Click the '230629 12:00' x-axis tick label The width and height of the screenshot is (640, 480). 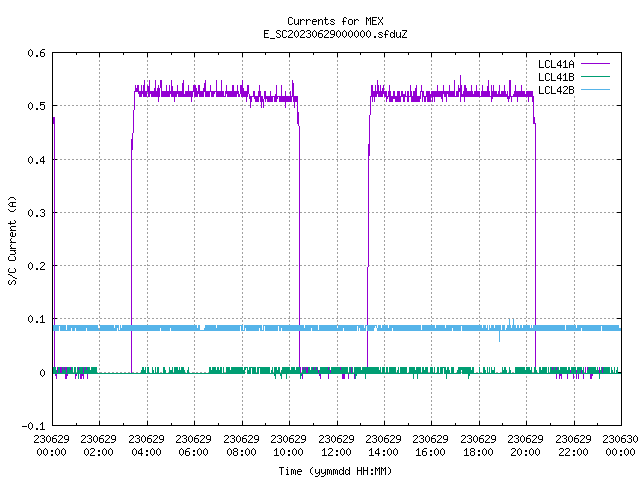coord(336,446)
